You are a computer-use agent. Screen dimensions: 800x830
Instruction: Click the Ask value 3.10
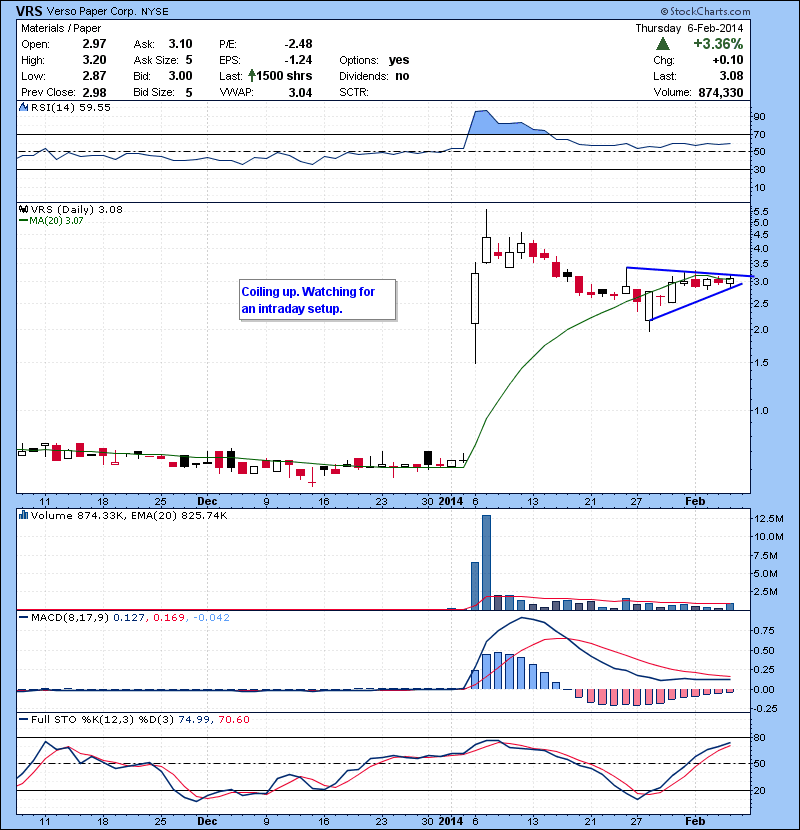pos(180,44)
